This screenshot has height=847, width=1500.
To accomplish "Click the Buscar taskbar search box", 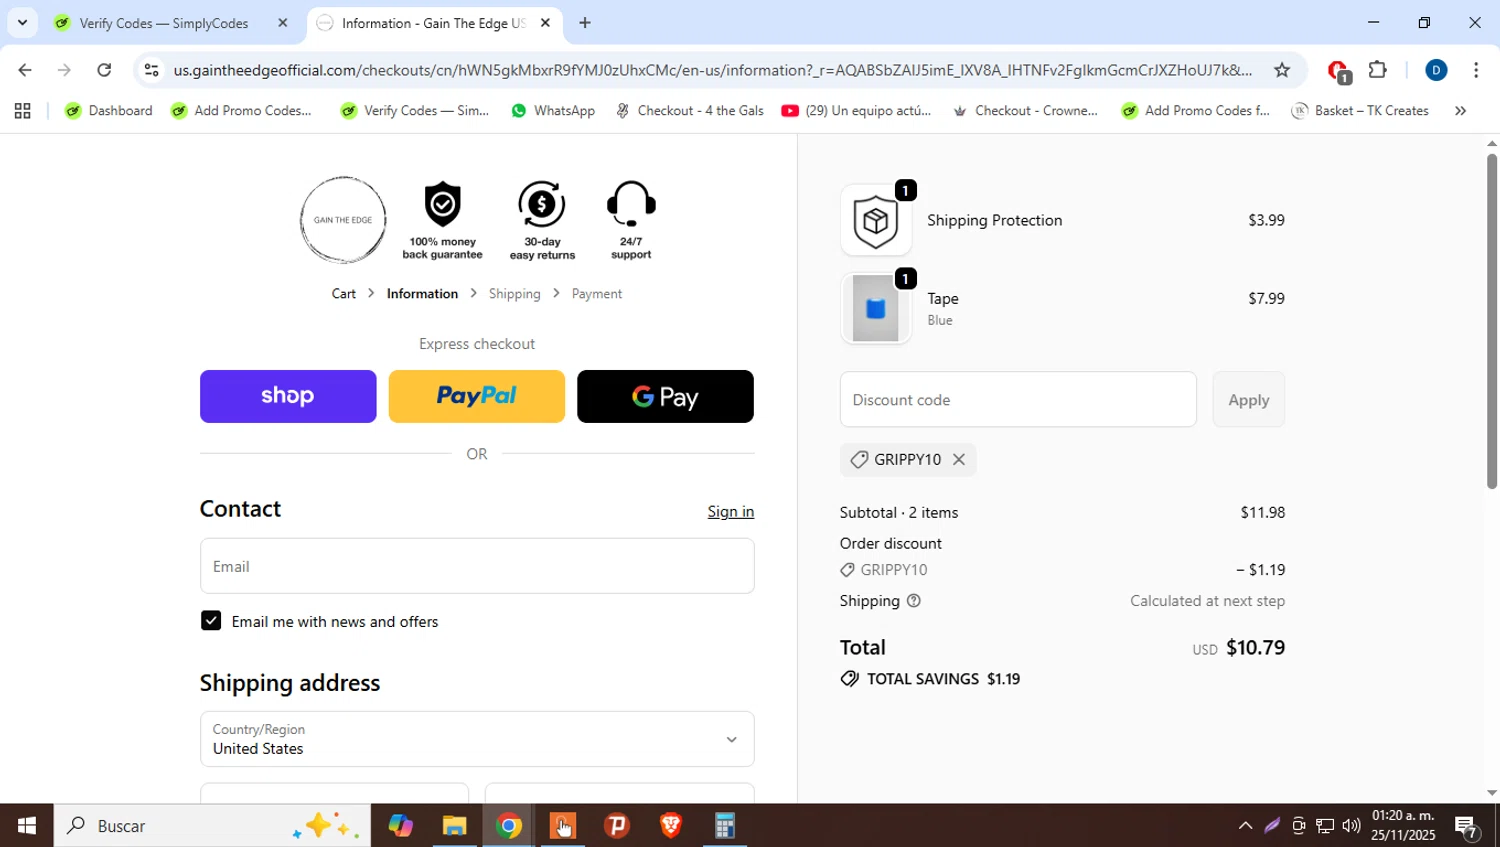I will (212, 826).
